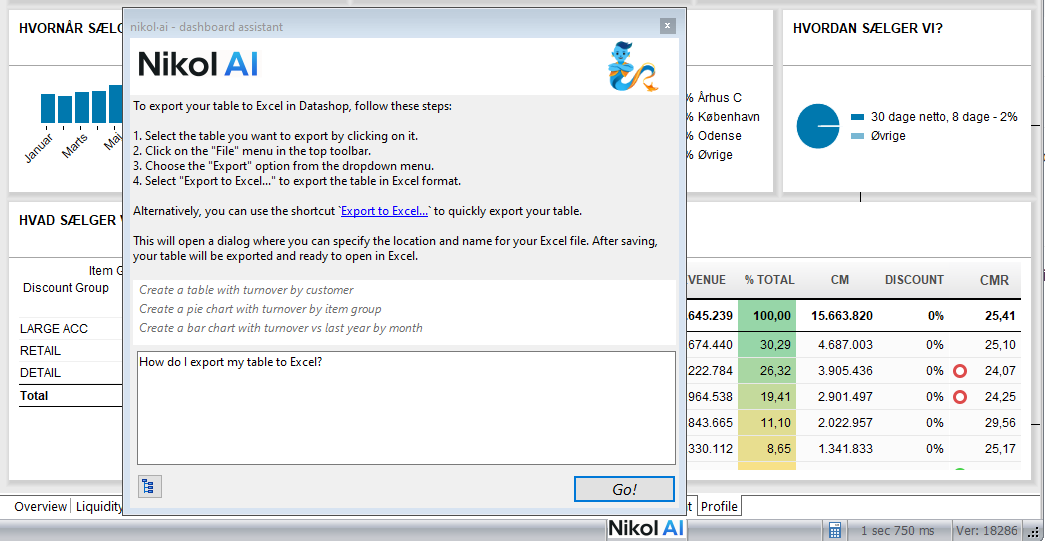
Task: Click the 'DISCOUNT' column header
Action: pos(914,280)
